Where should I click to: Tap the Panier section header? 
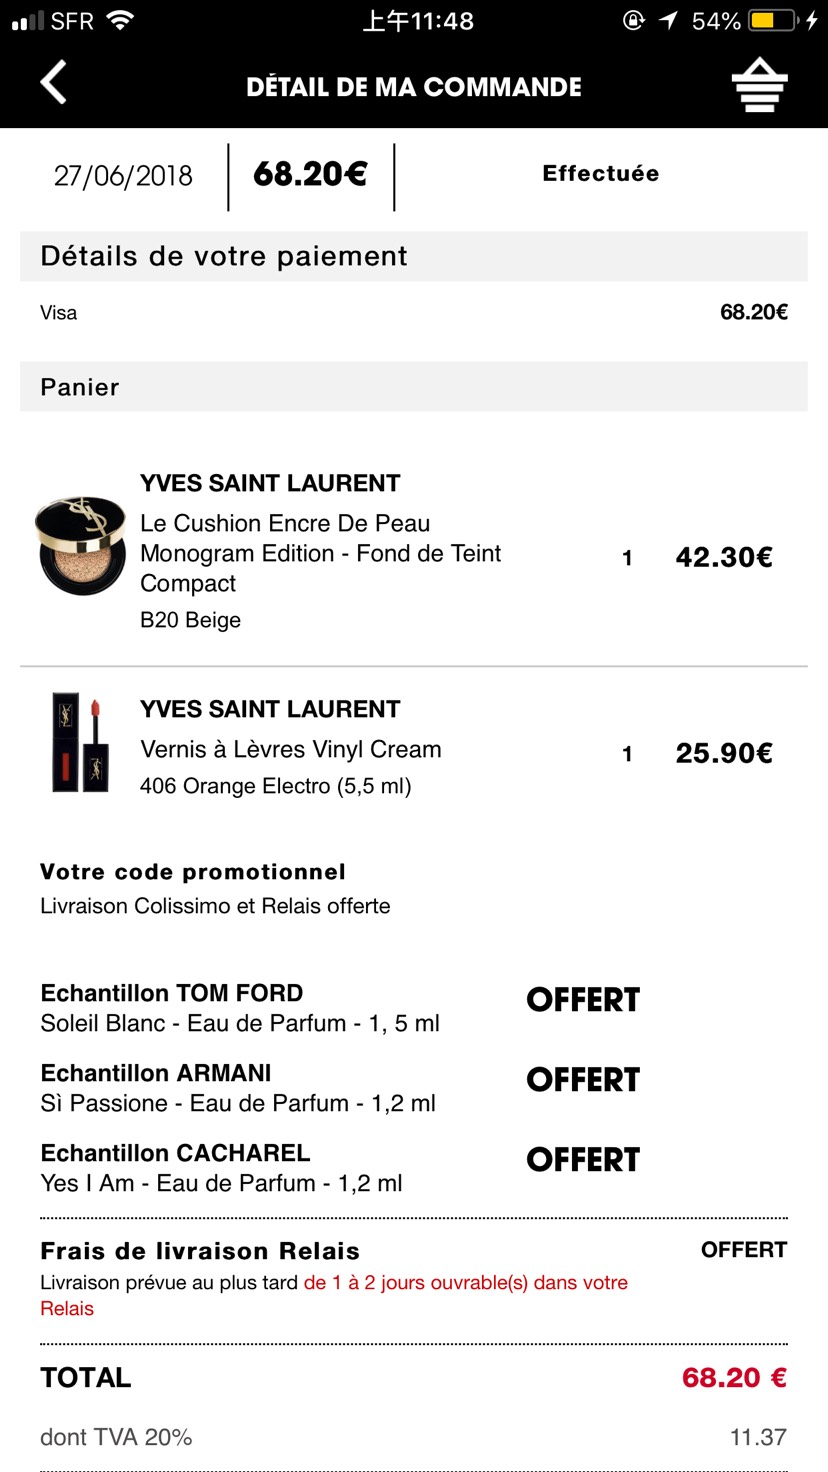pos(414,387)
